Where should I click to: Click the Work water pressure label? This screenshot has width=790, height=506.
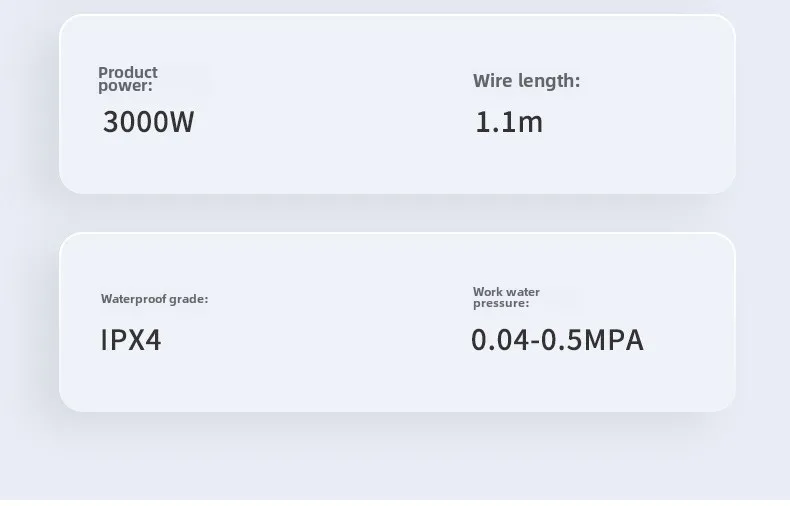click(506, 297)
